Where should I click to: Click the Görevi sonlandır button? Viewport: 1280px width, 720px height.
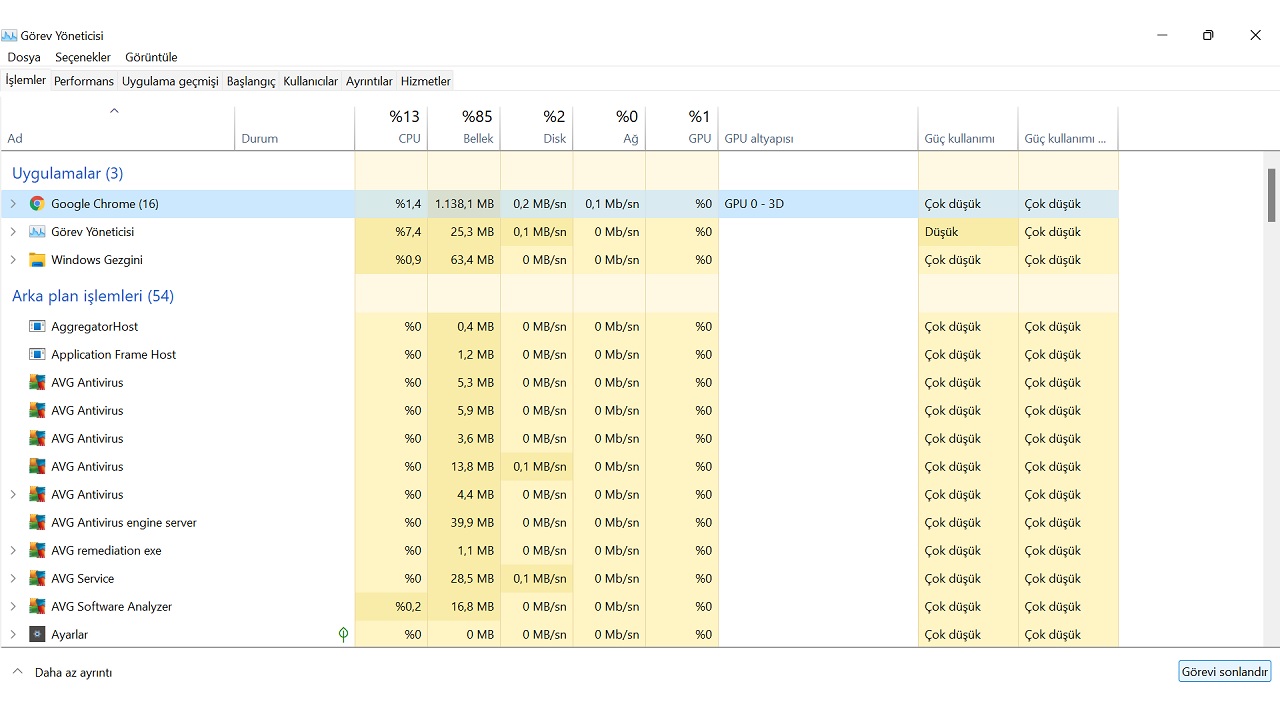tap(1225, 672)
